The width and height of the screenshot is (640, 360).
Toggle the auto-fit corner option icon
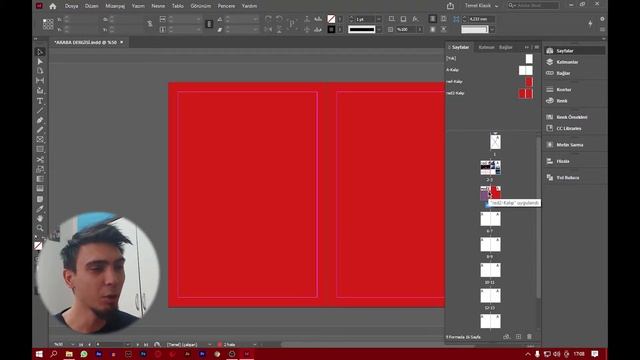click(456, 19)
